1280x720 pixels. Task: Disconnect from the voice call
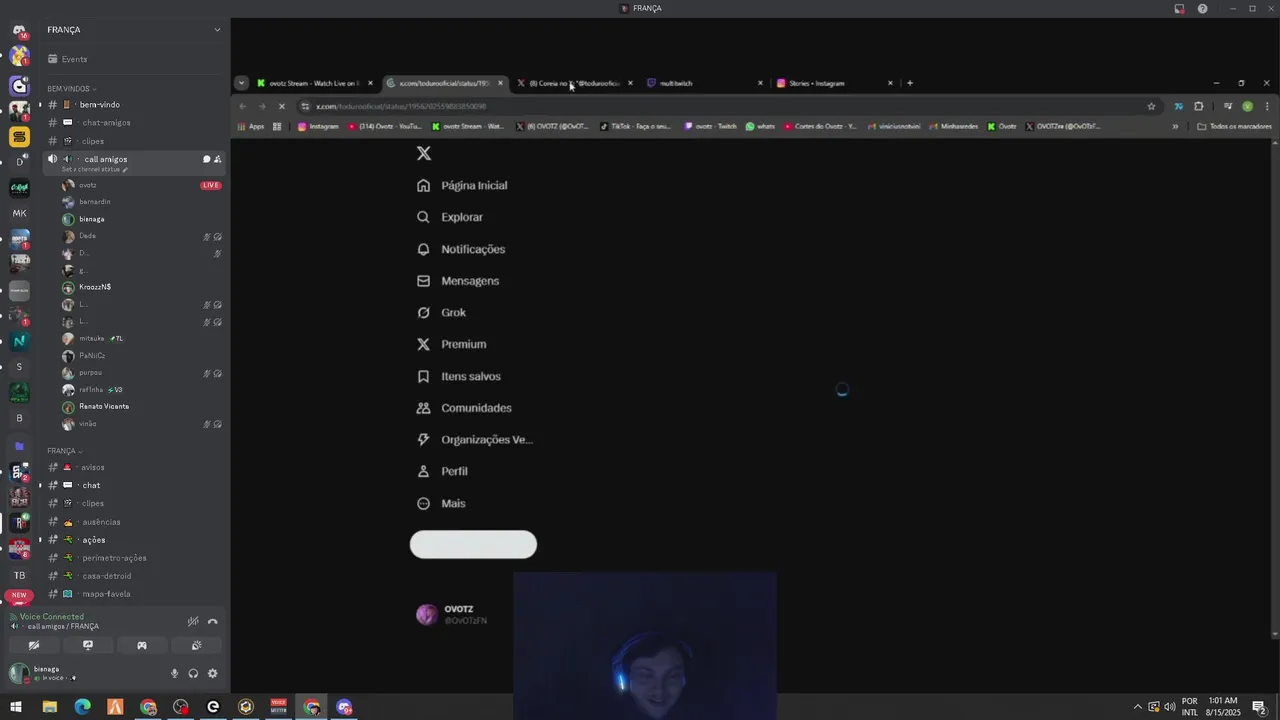[x=212, y=621]
